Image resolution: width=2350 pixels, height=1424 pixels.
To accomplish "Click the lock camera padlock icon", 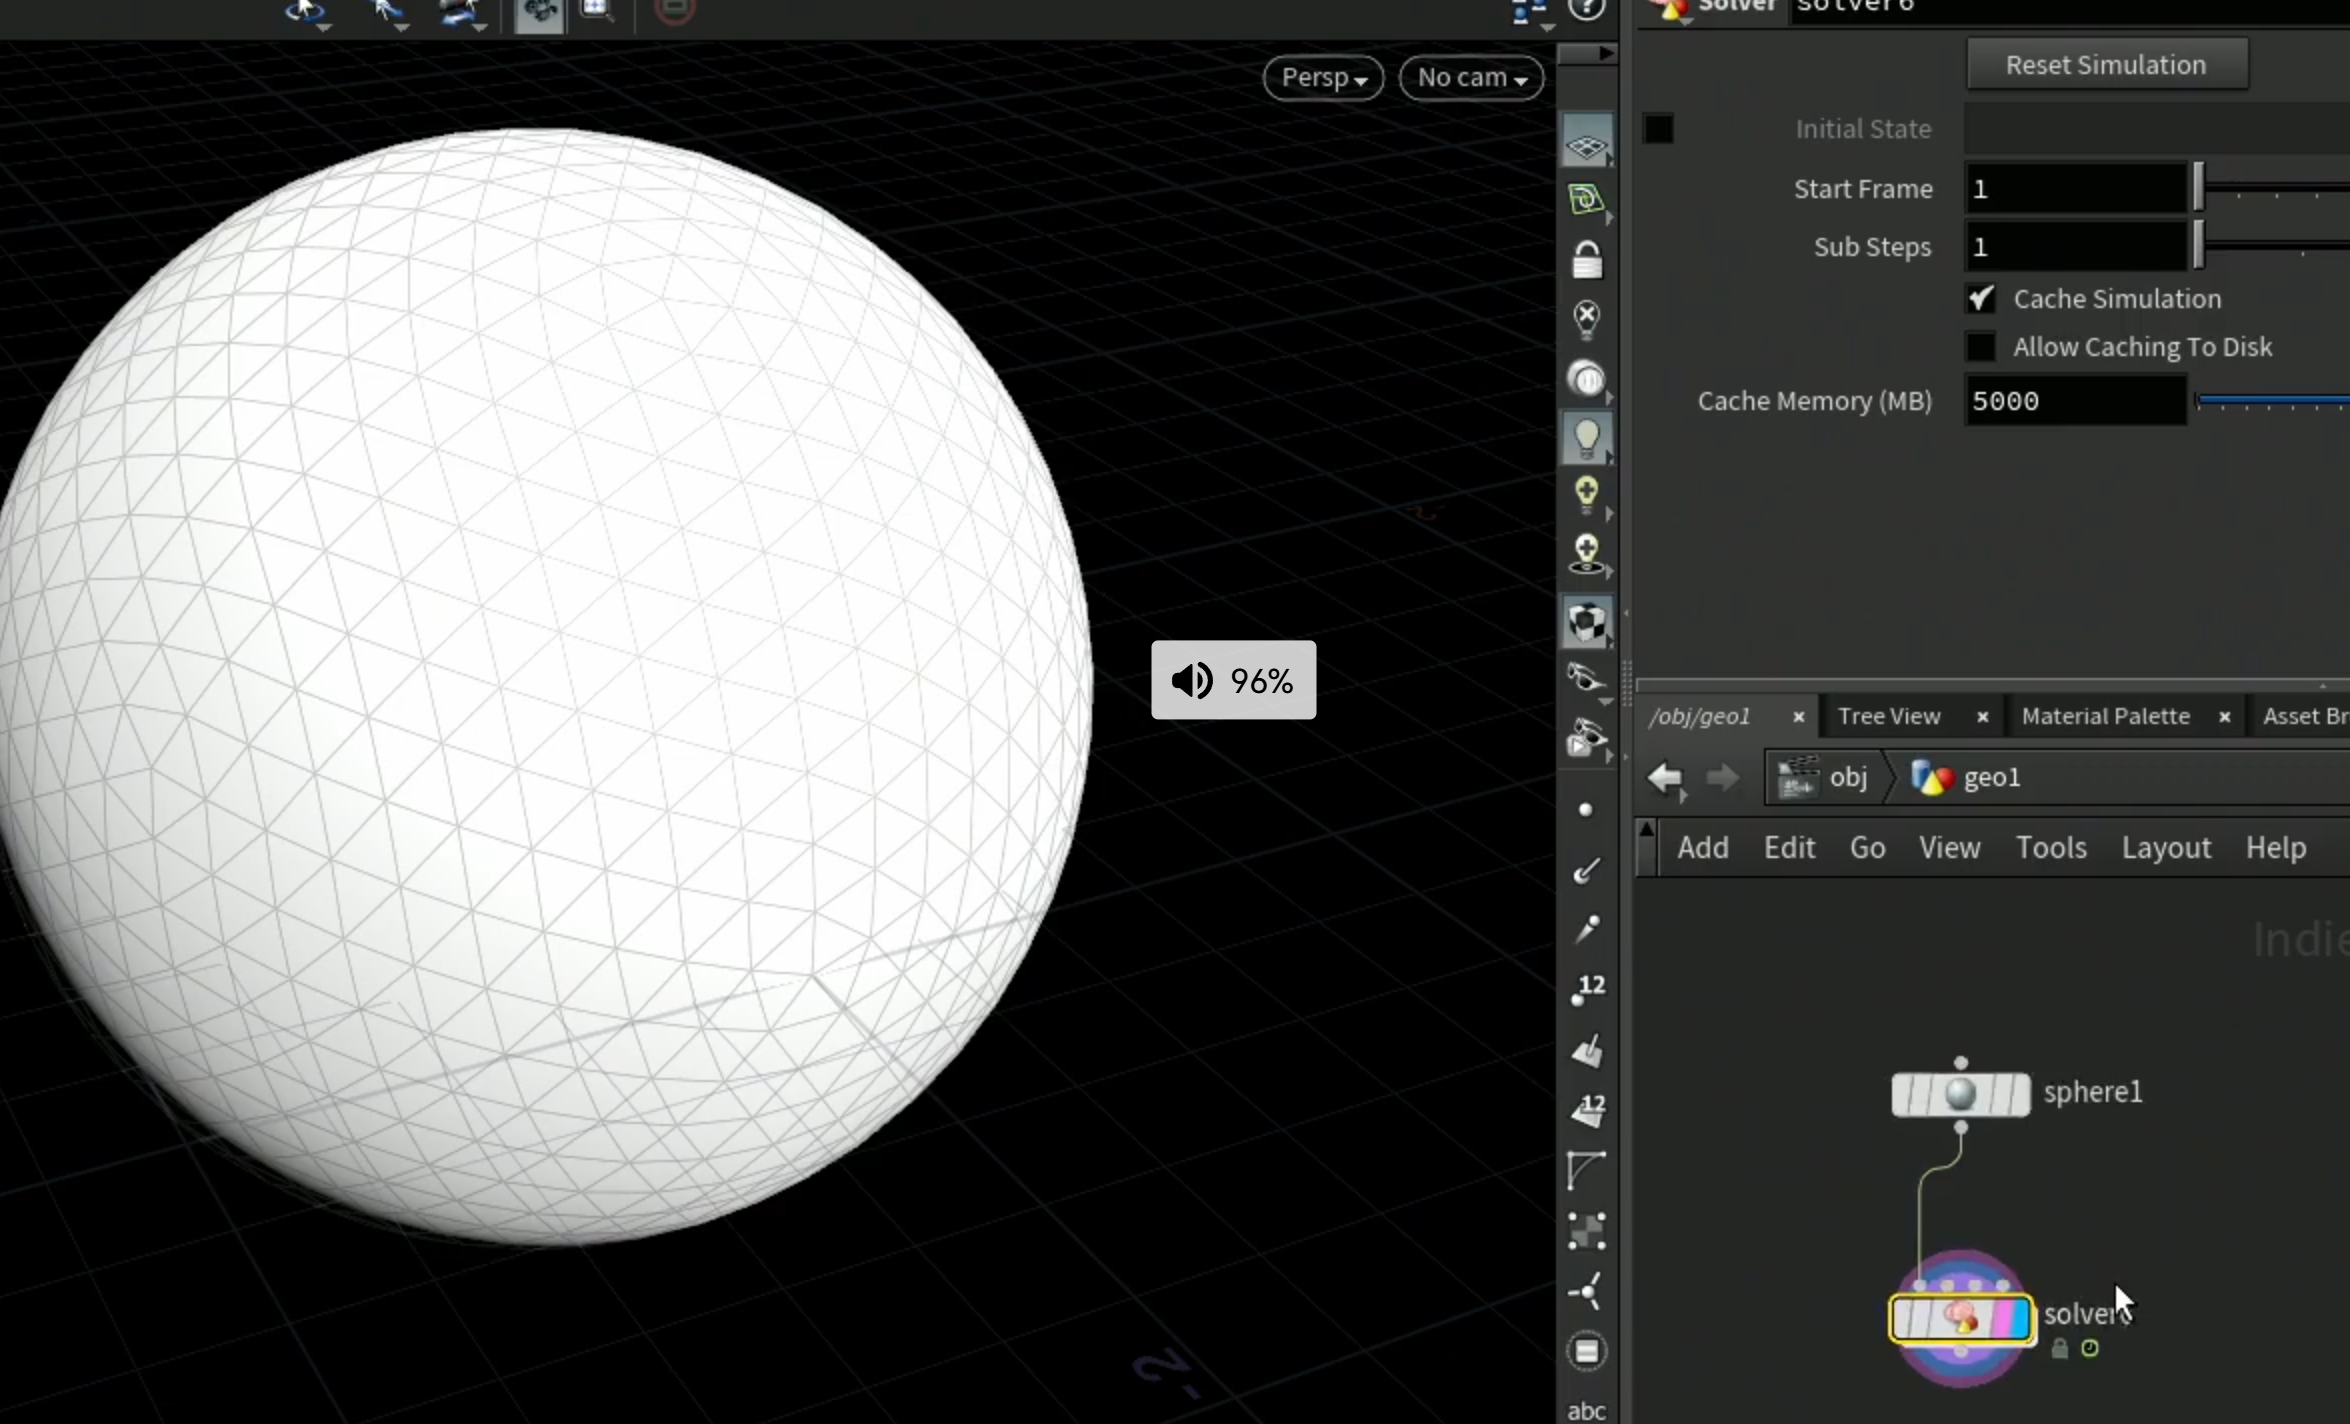I will coord(1586,259).
